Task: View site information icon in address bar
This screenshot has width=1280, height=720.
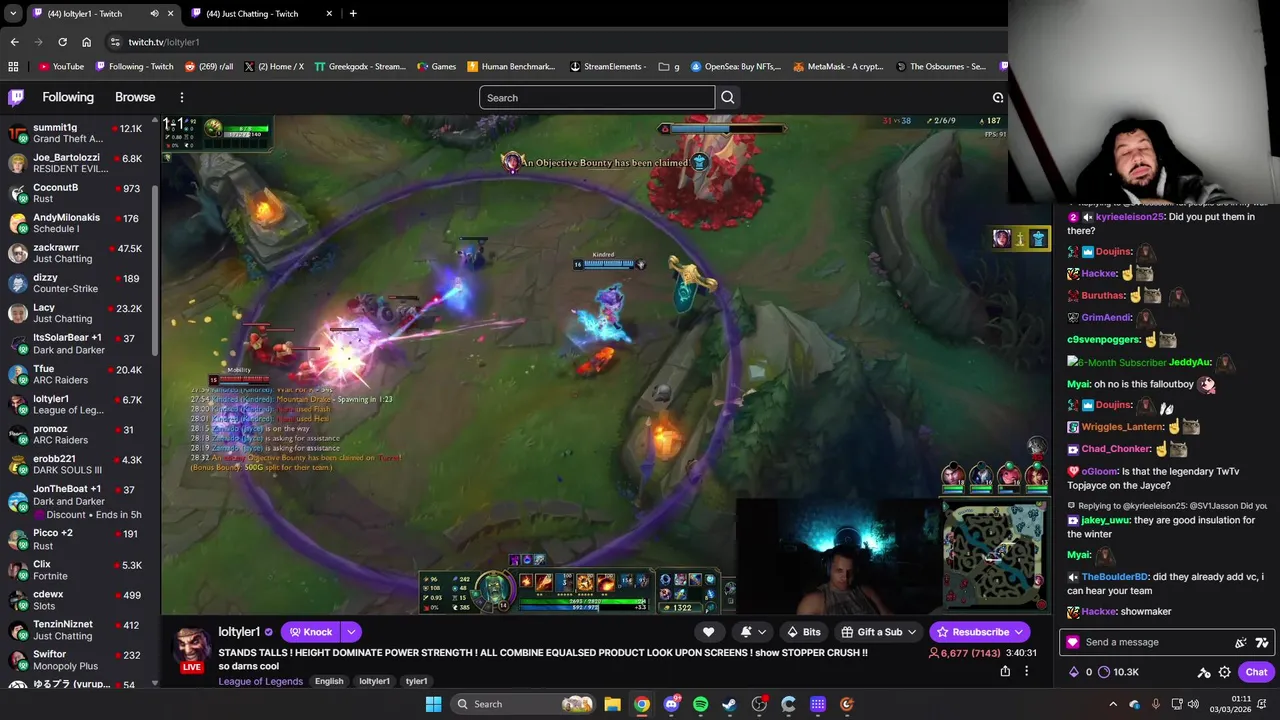Action: 116,42
